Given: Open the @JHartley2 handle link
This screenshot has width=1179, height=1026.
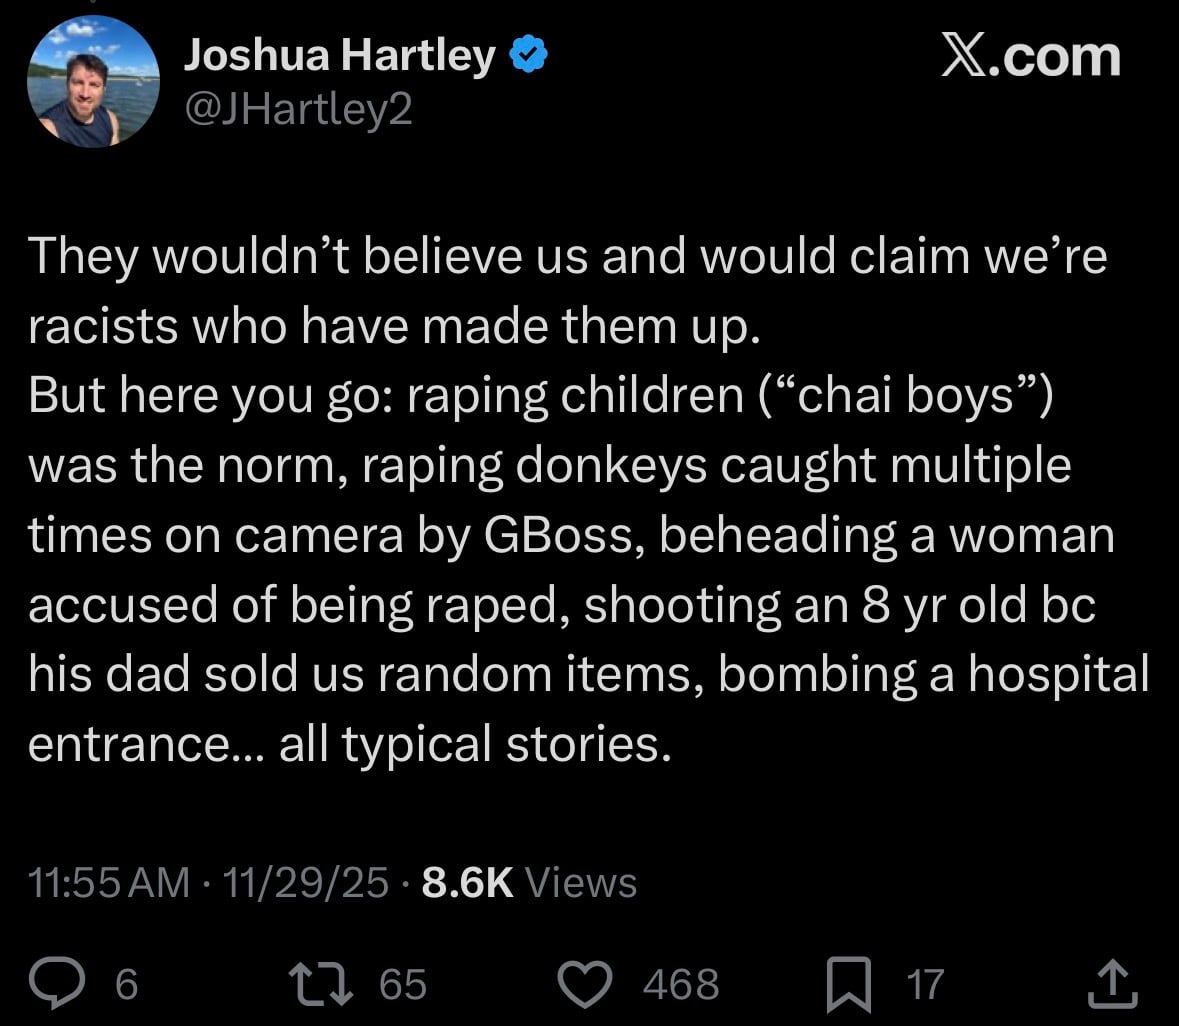Looking at the screenshot, I should point(297,110).
